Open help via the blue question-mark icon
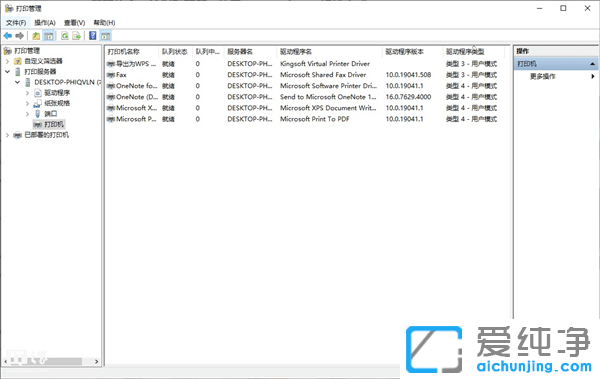This screenshot has height=379, width=600. tap(93, 36)
